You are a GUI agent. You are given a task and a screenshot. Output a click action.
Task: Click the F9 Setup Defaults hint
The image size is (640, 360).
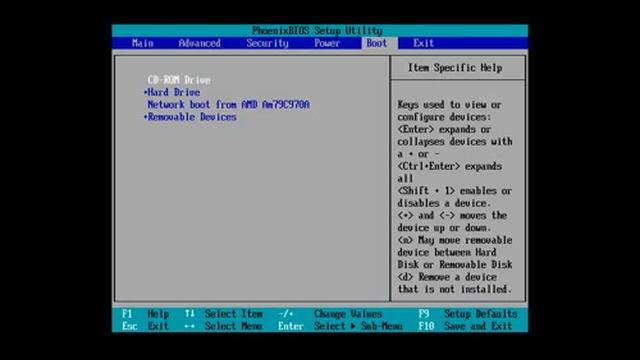coord(468,314)
